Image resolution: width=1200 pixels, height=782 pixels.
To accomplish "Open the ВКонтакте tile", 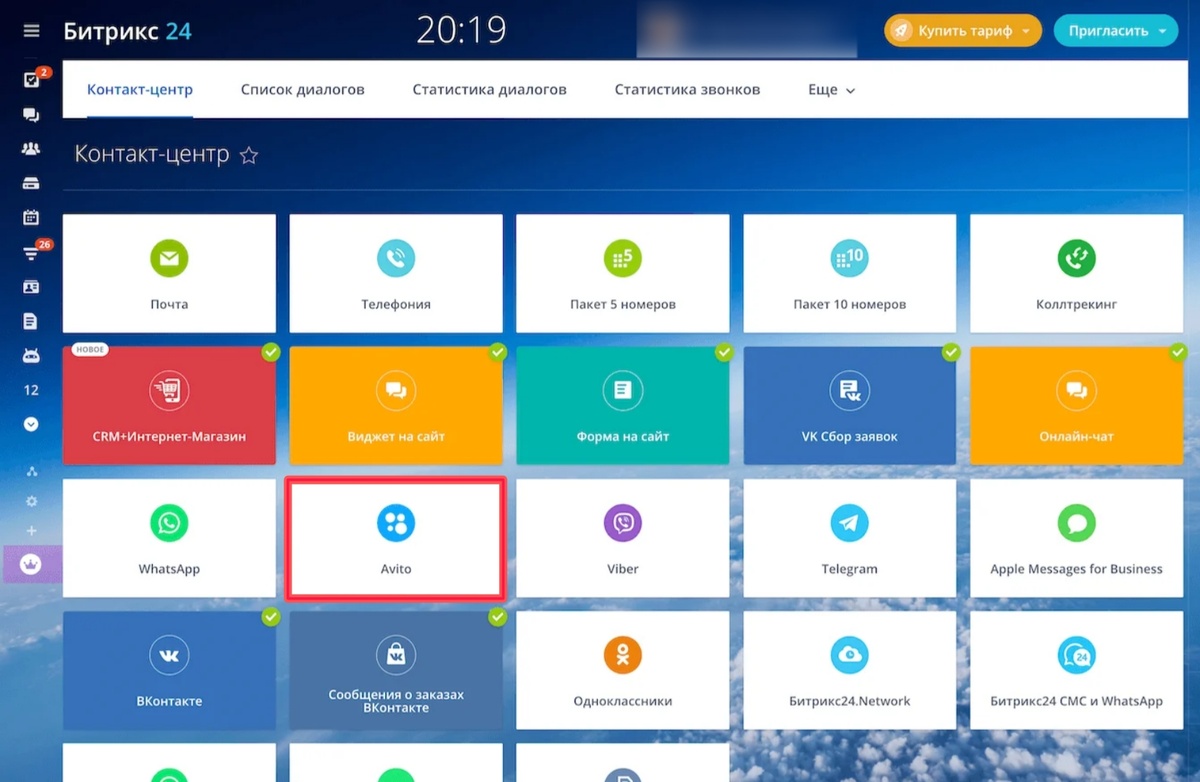I will [x=169, y=670].
